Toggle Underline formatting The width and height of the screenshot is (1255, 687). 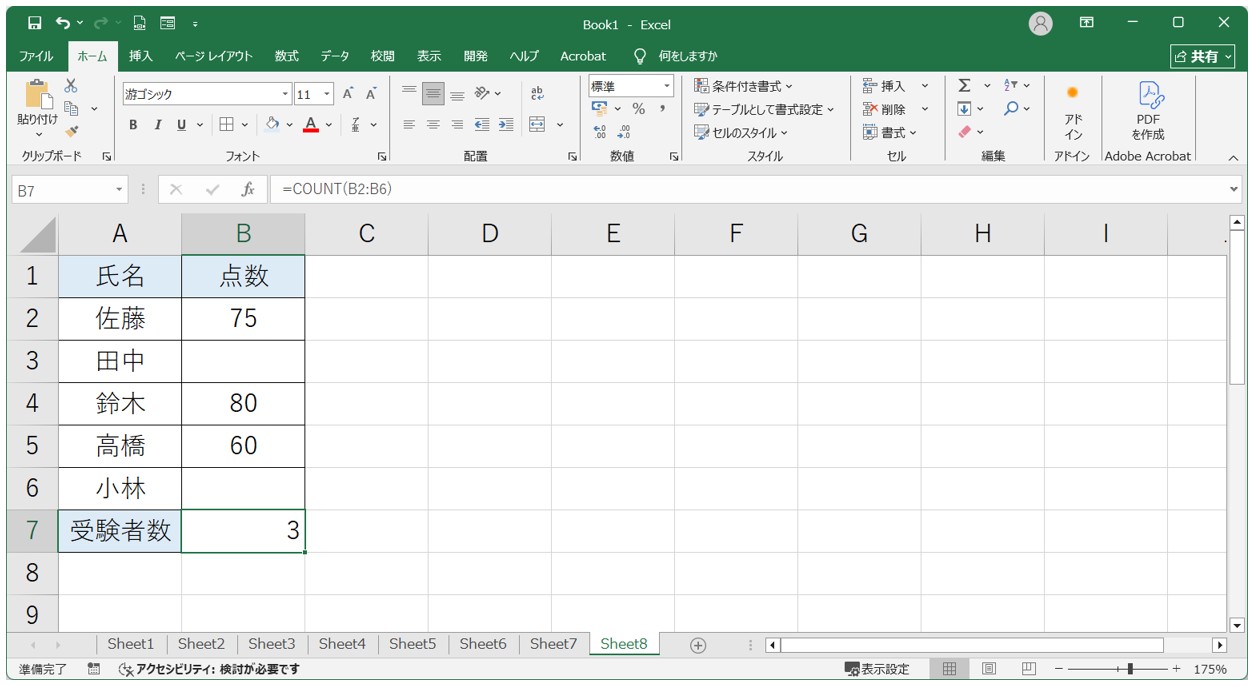tap(181, 125)
